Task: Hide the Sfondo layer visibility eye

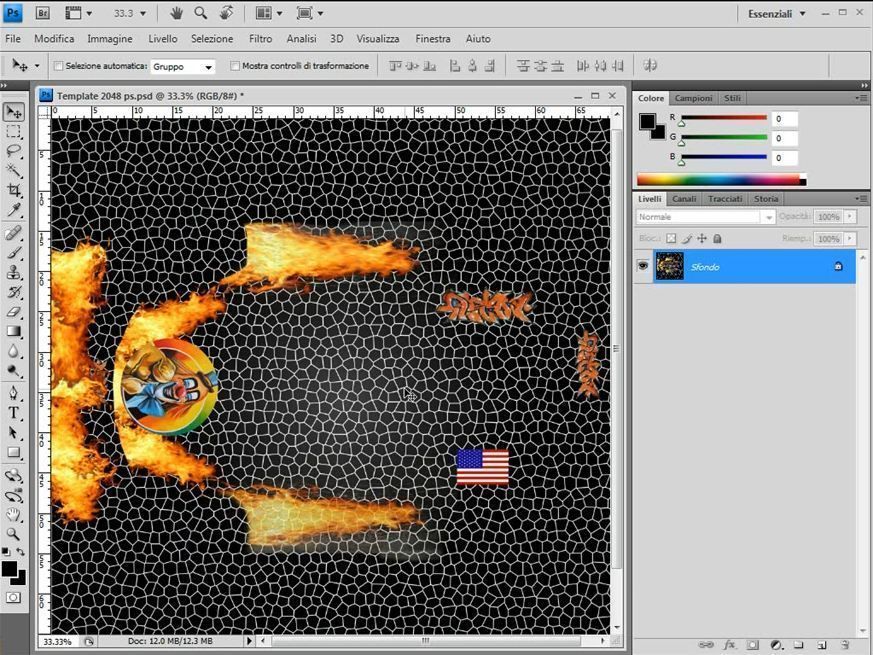Action: click(643, 266)
